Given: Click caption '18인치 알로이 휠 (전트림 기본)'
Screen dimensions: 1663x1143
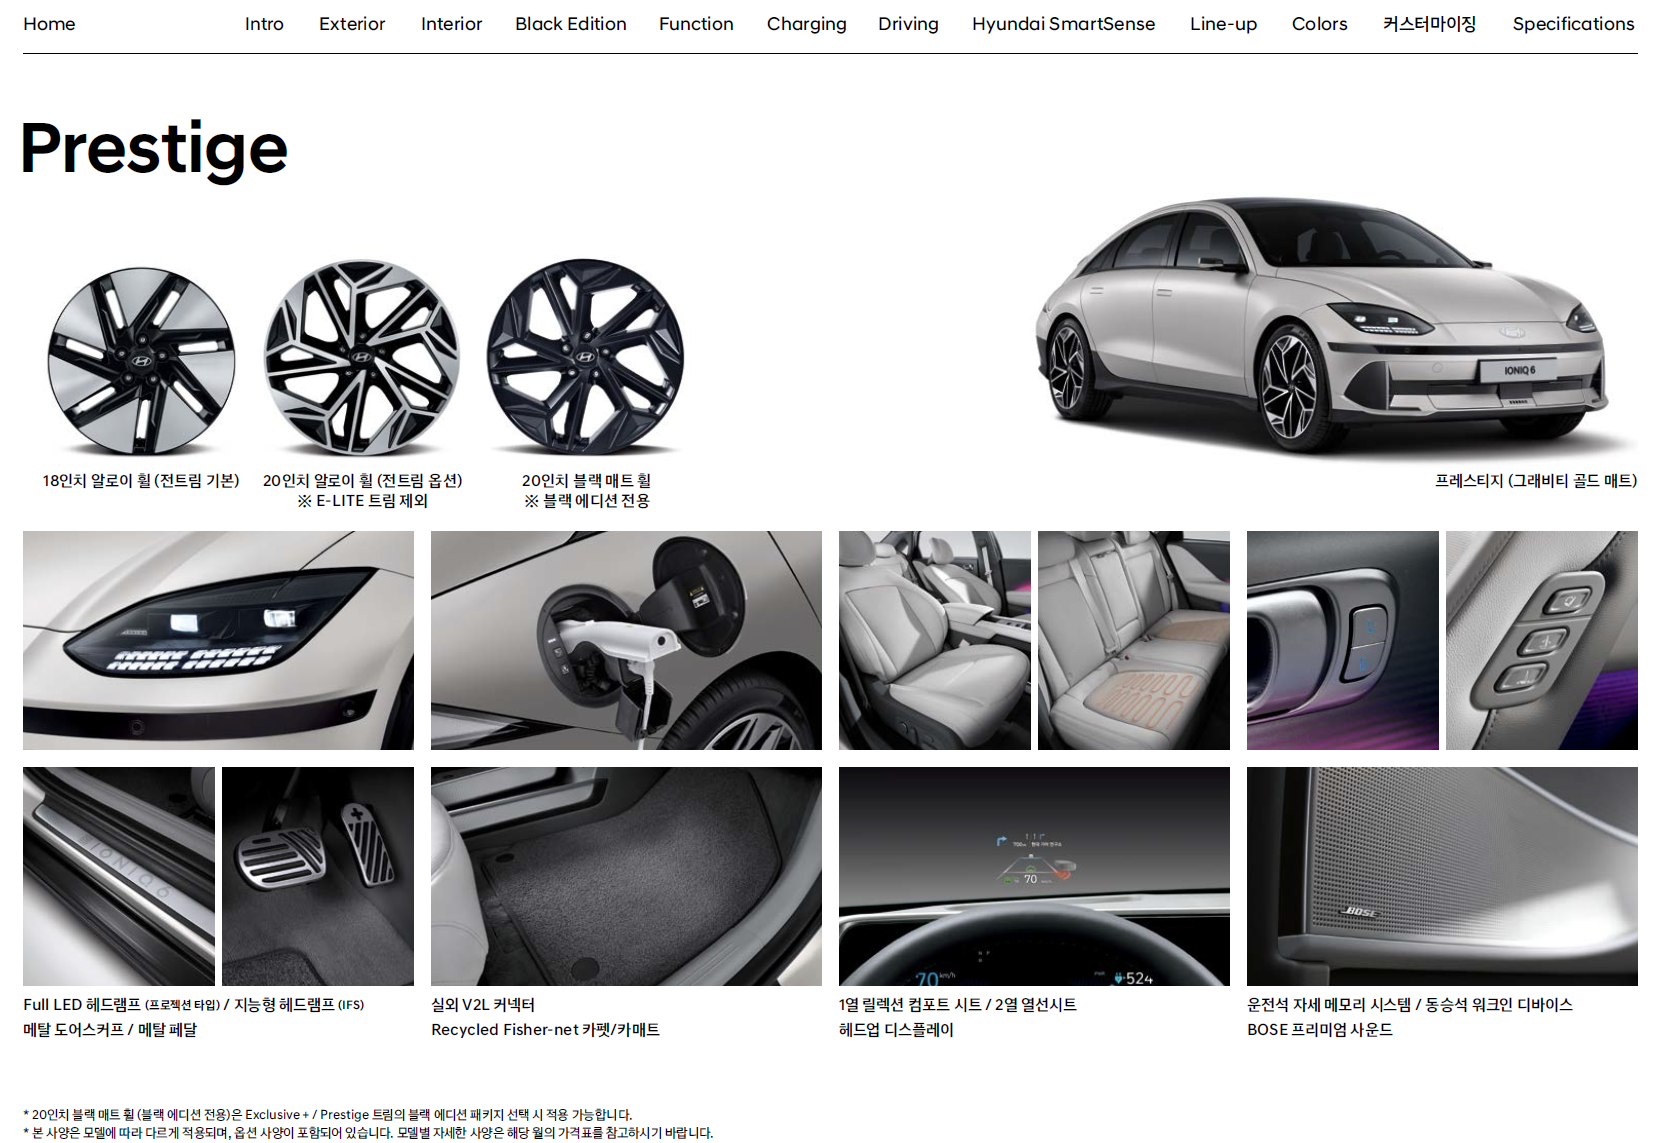Looking at the screenshot, I should coord(141,481).
